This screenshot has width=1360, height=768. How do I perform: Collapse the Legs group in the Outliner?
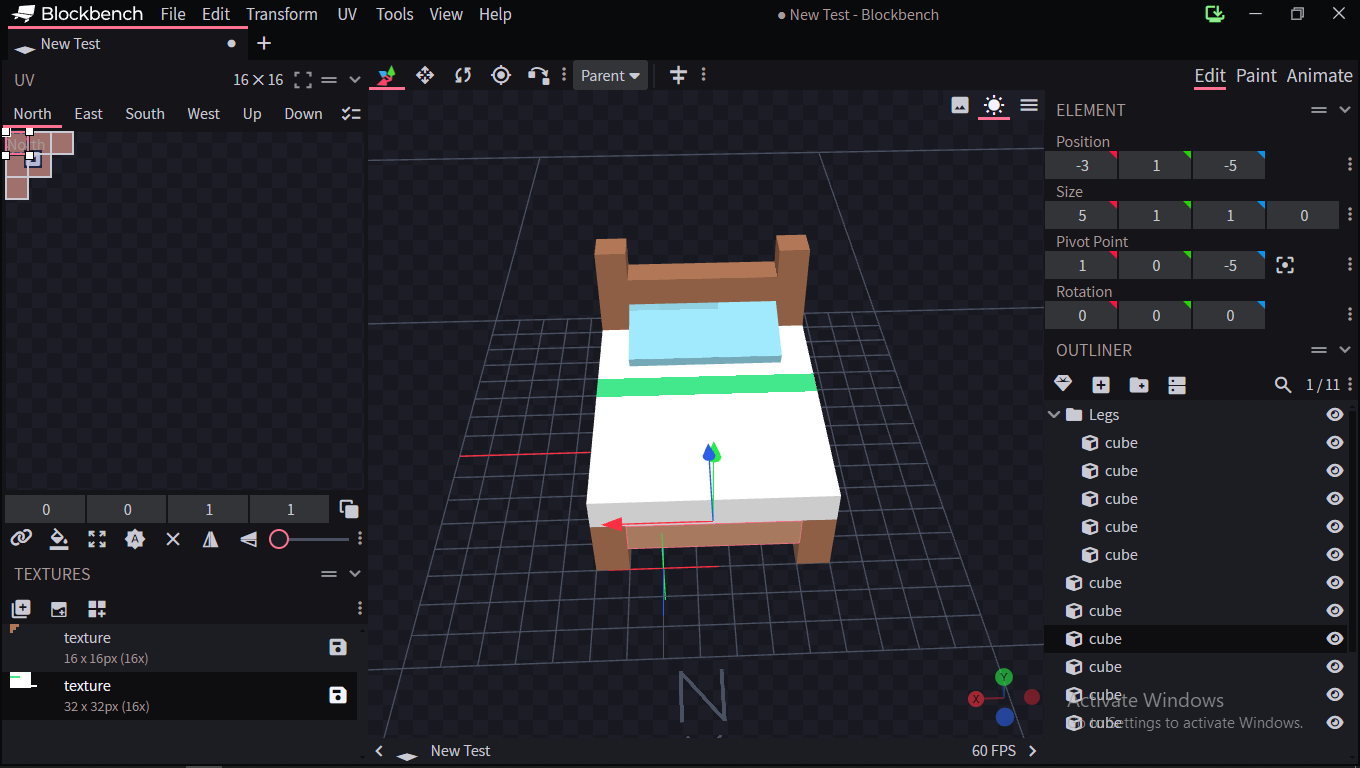(x=1054, y=415)
